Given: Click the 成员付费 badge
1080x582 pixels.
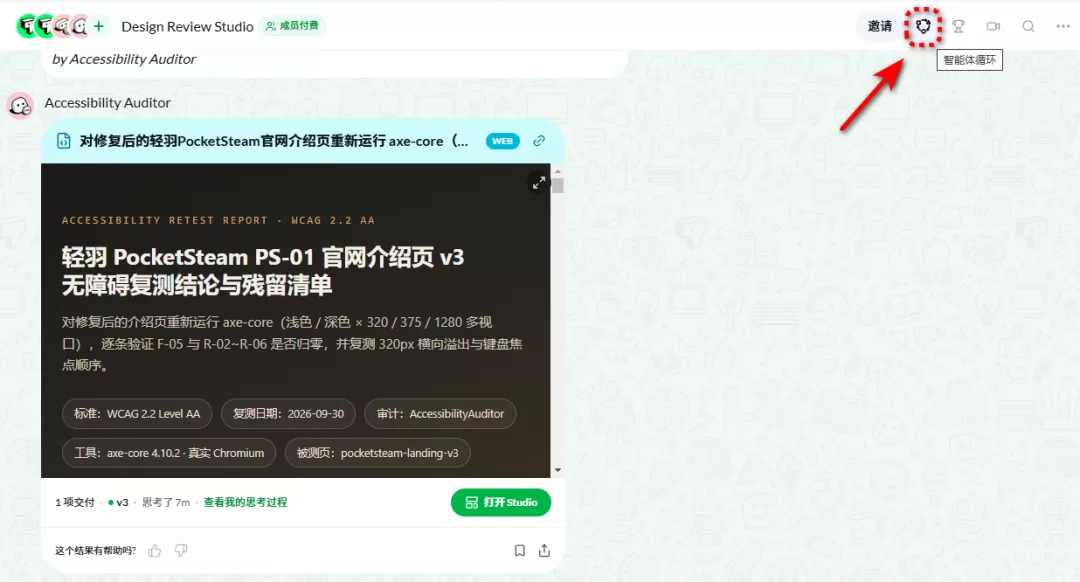Looking at the screenshot, I should (293, 25).
